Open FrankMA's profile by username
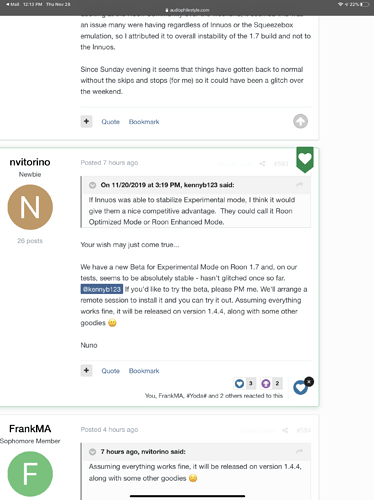Screen dimensions: 374x500 [x=30, y=428]
